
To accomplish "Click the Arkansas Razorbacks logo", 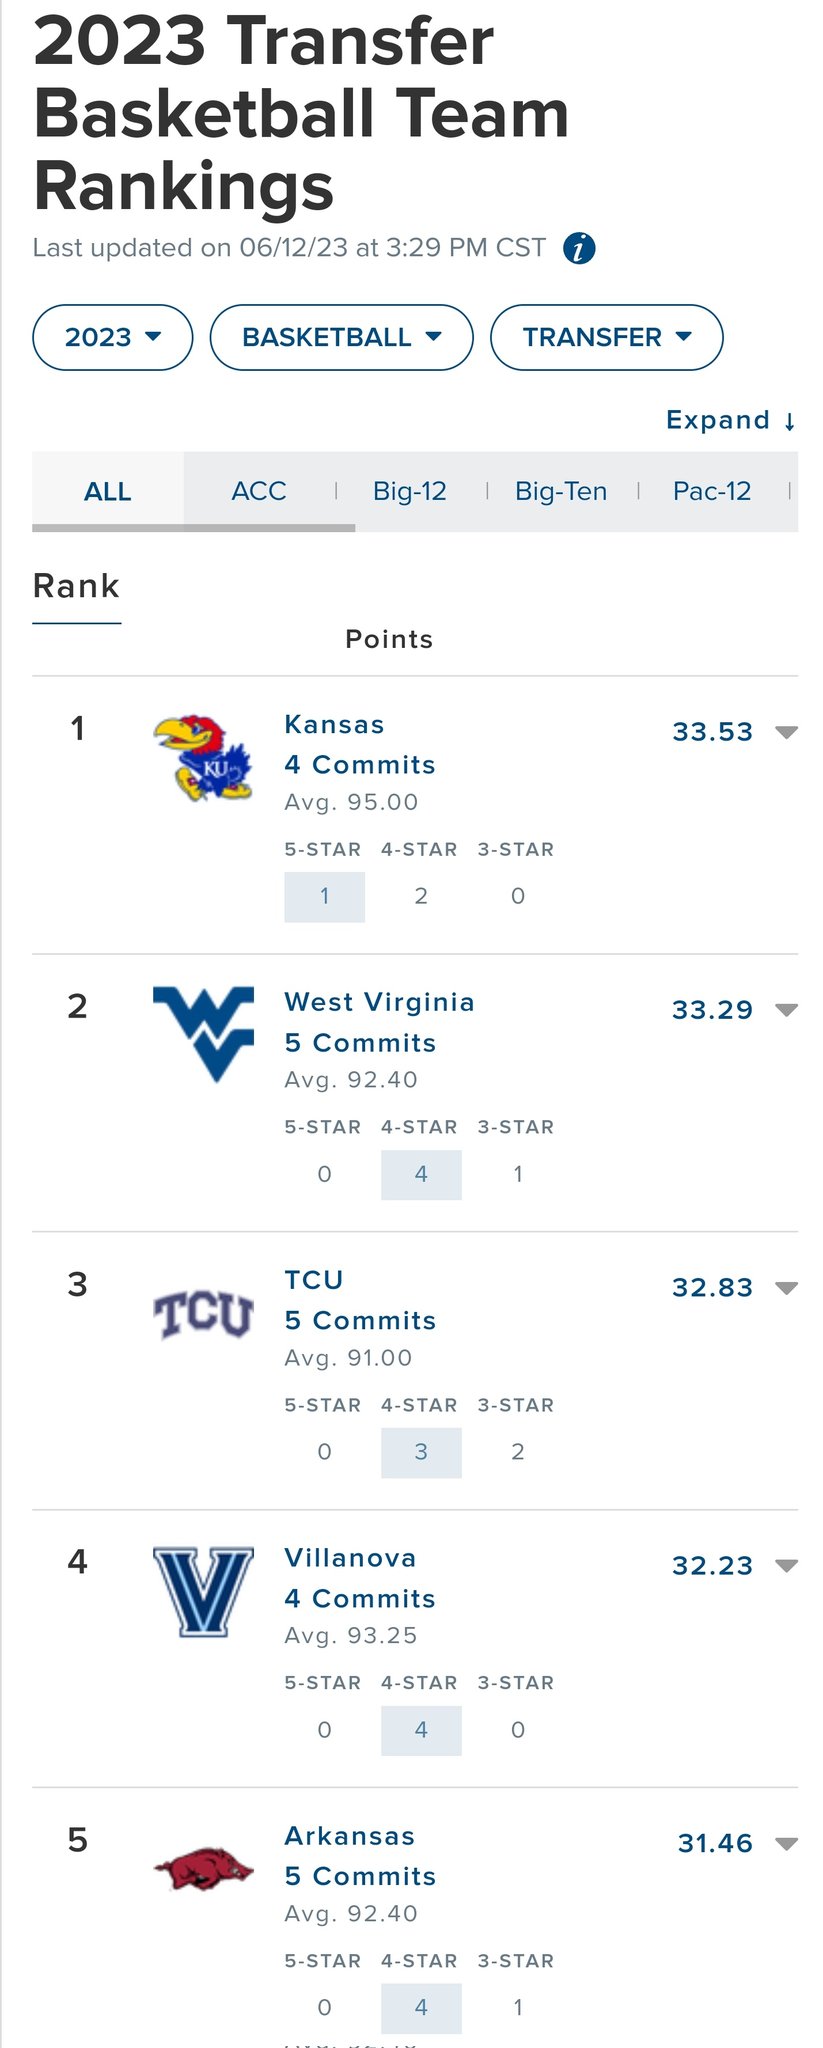I will point(203,1868).
